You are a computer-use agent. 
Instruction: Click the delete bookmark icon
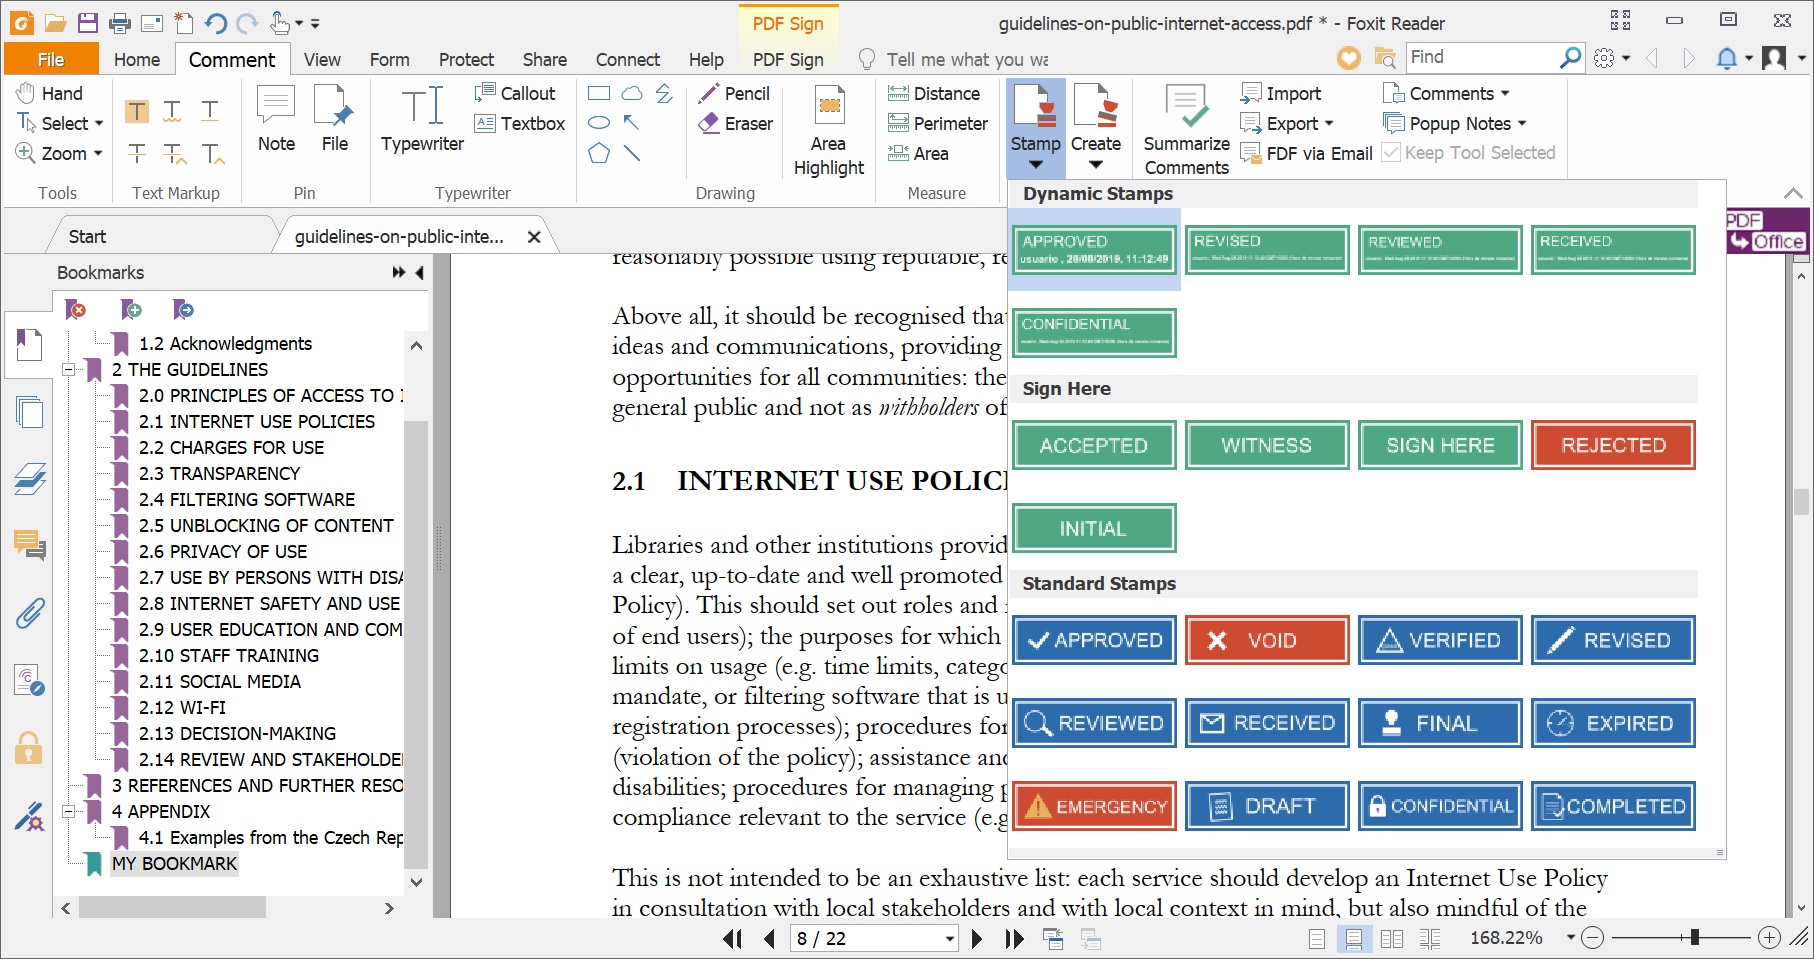pyautogui.click(x=76, y=310)
